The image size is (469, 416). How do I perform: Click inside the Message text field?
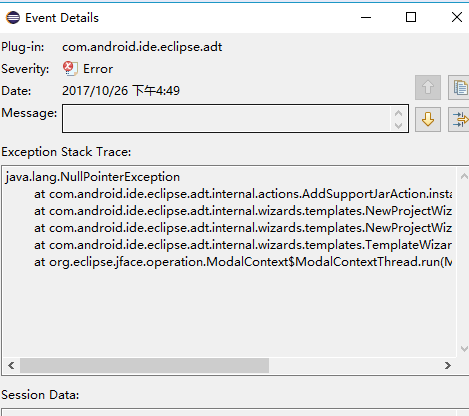coord(226,118)
